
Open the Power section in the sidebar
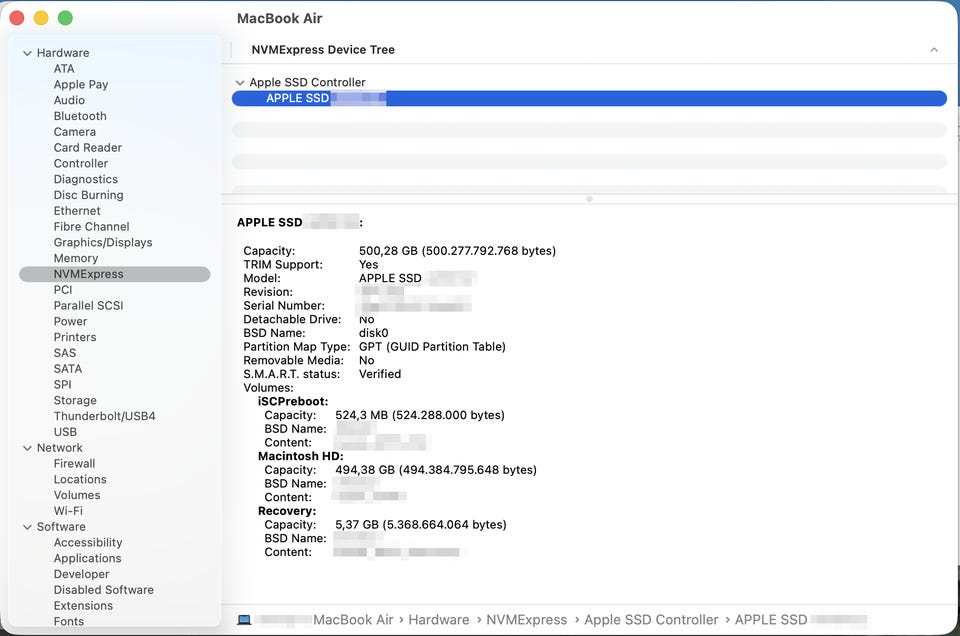coord(70,321)
